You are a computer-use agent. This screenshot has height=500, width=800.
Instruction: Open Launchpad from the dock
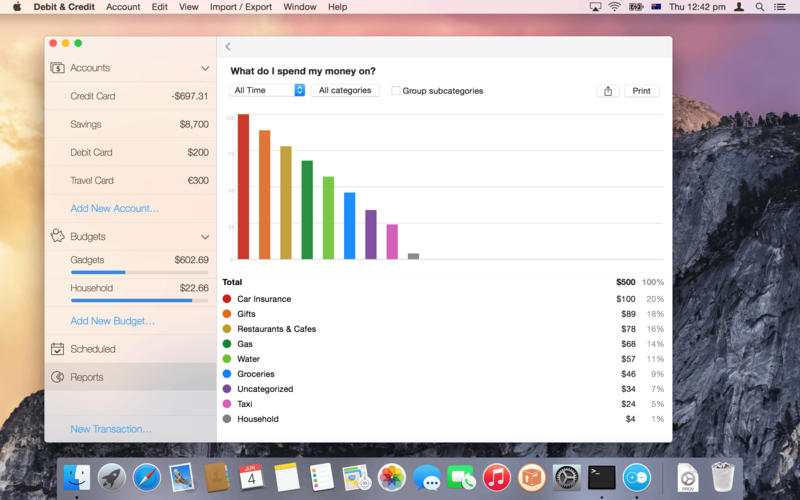click(x=112, y=477)
